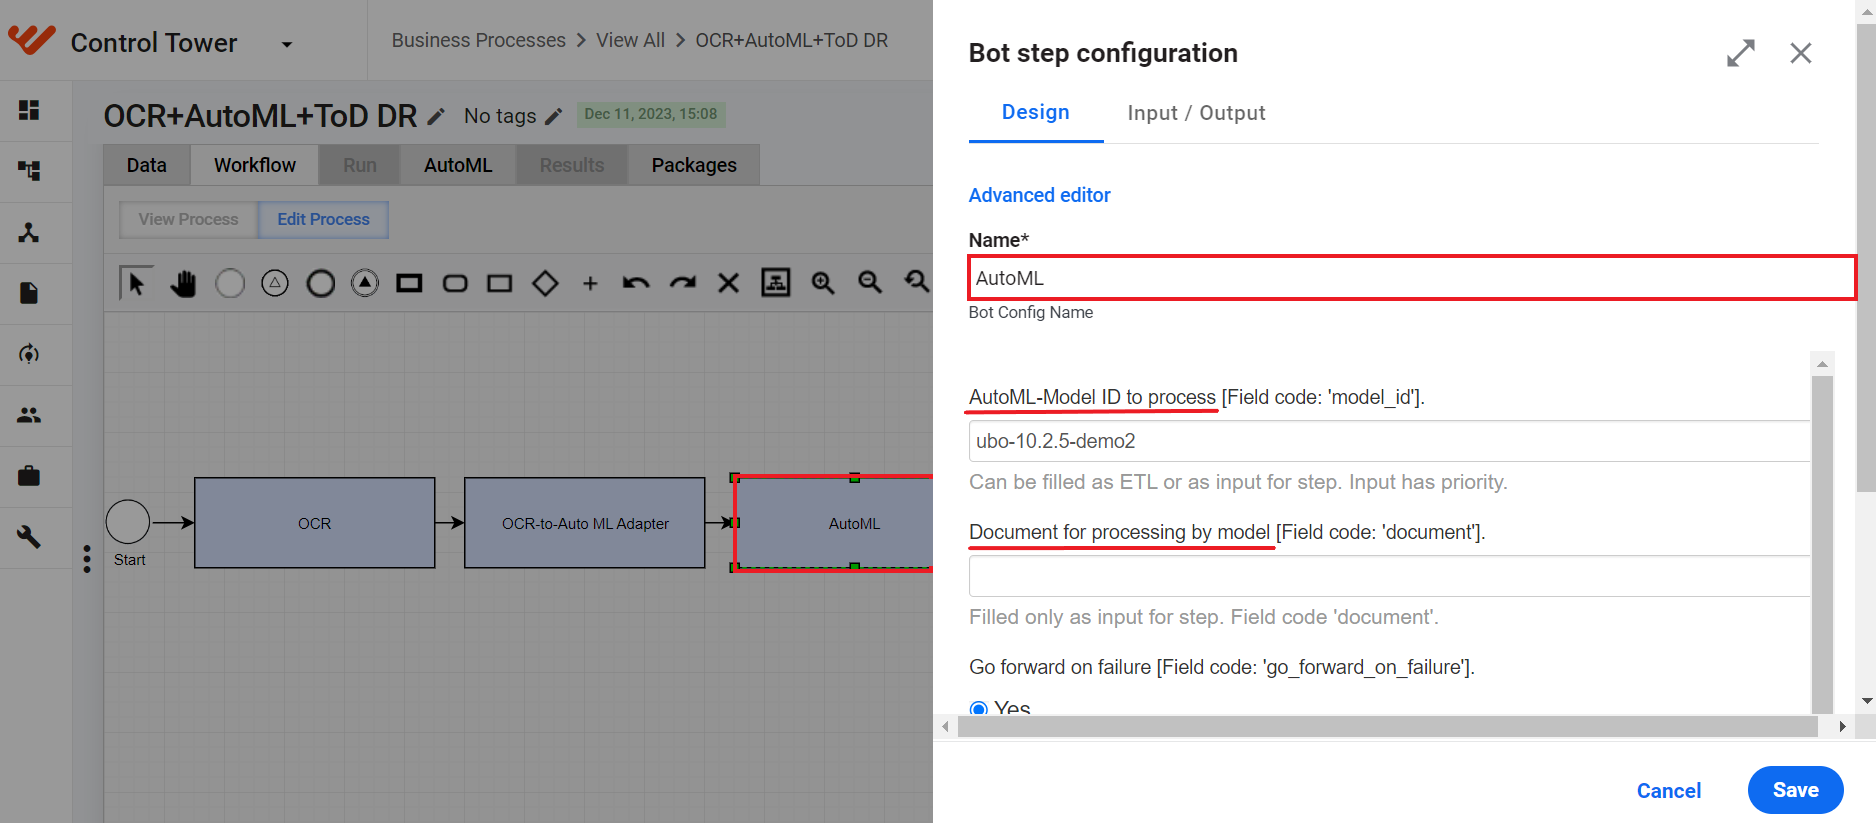This screenshot has height=823, width=1876.
Task: Add an end event thick circle
Action: 320,284
